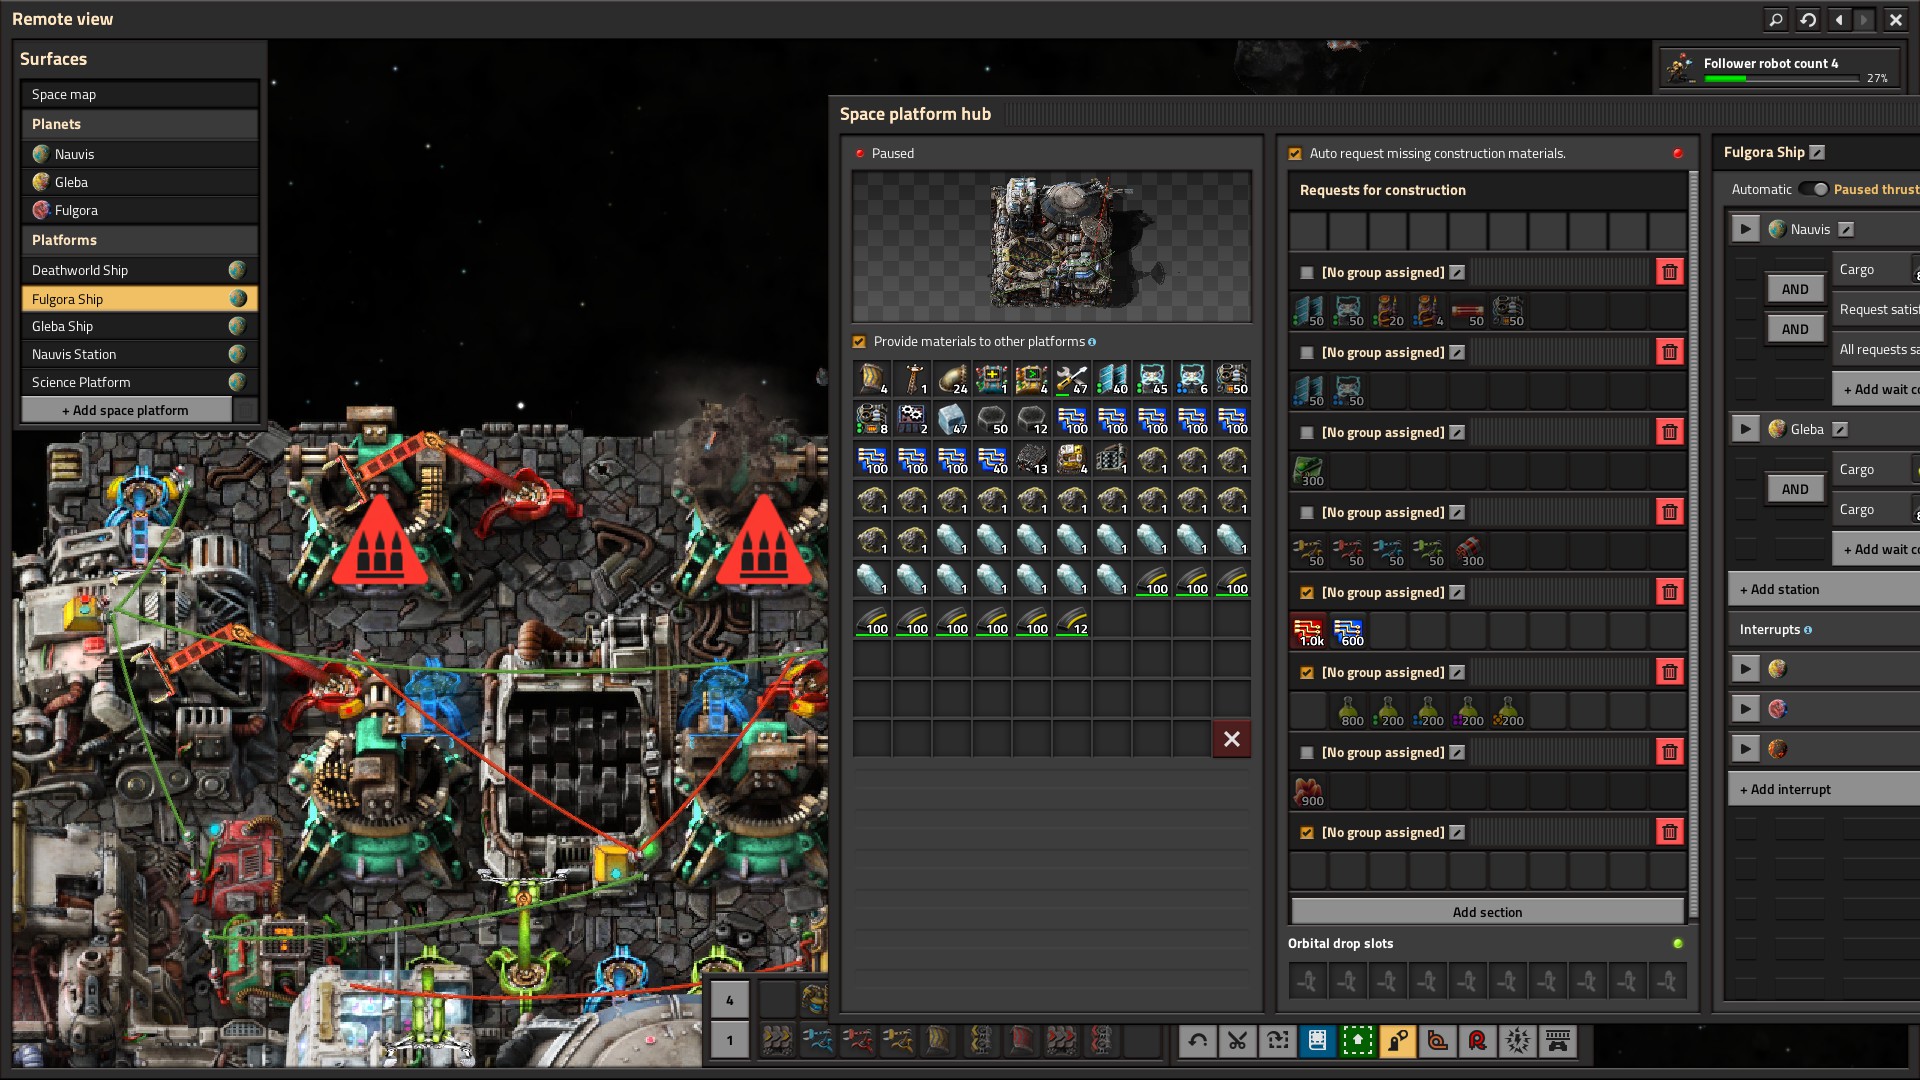Click + Add station
This screenshot has width=1920, height=1080.
click(x=1824, y=589)
